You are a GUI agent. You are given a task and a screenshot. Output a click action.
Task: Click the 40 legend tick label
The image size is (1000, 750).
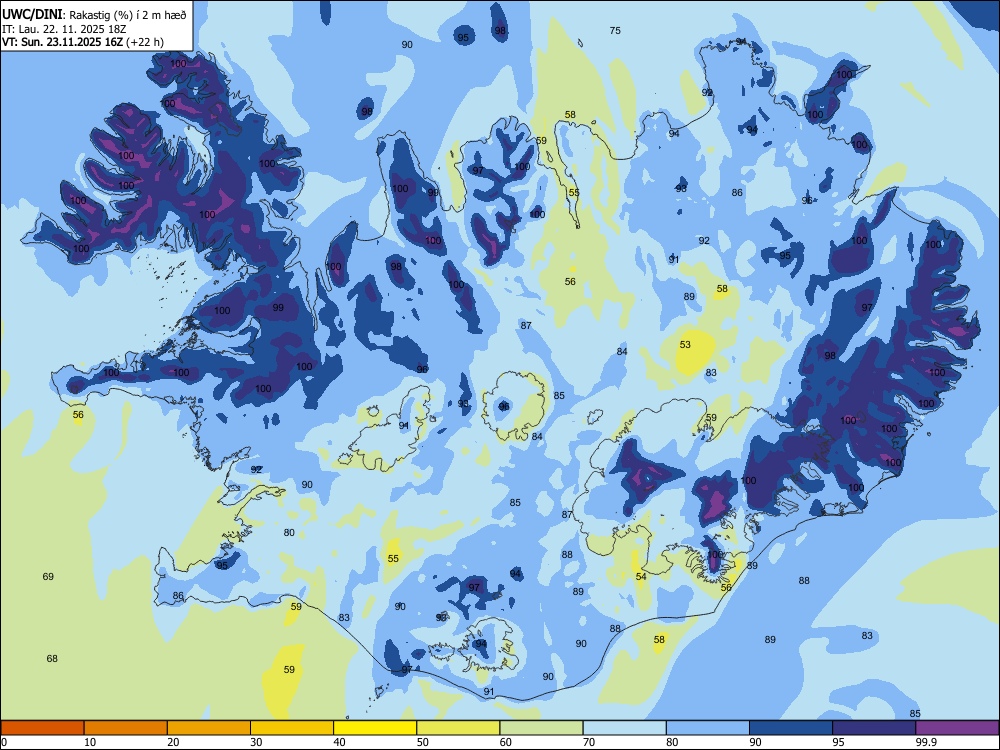(339, 742)
